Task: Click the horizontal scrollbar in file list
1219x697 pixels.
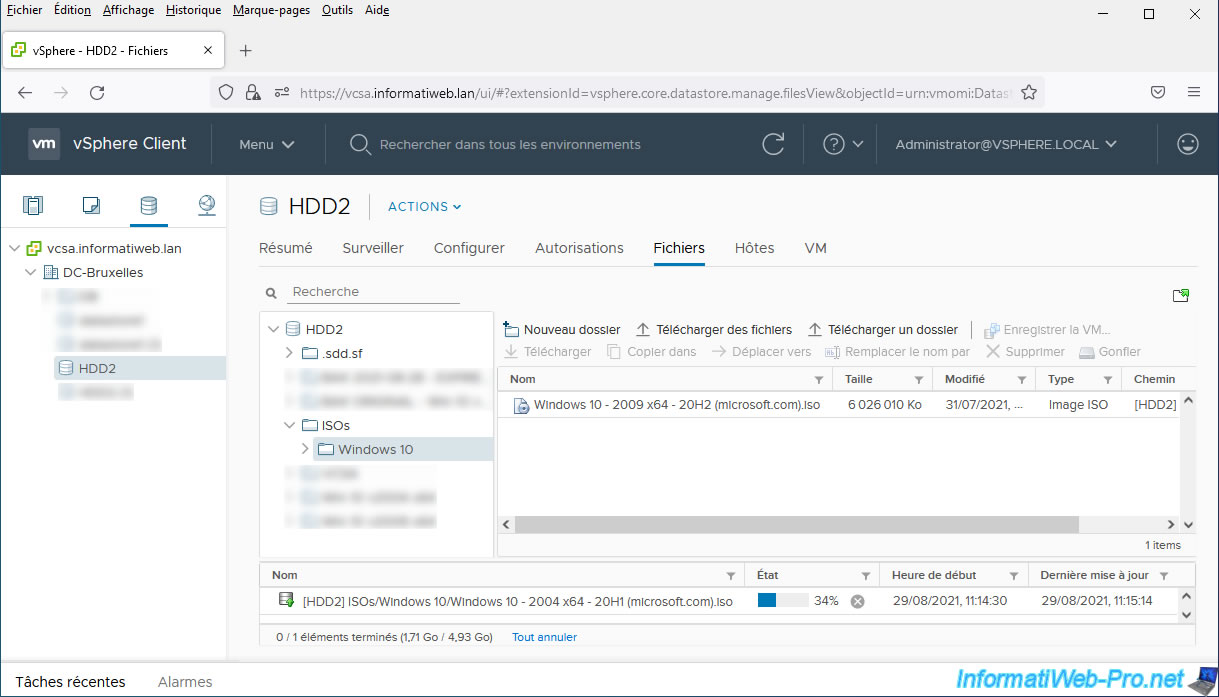Action: click(797, 524)
